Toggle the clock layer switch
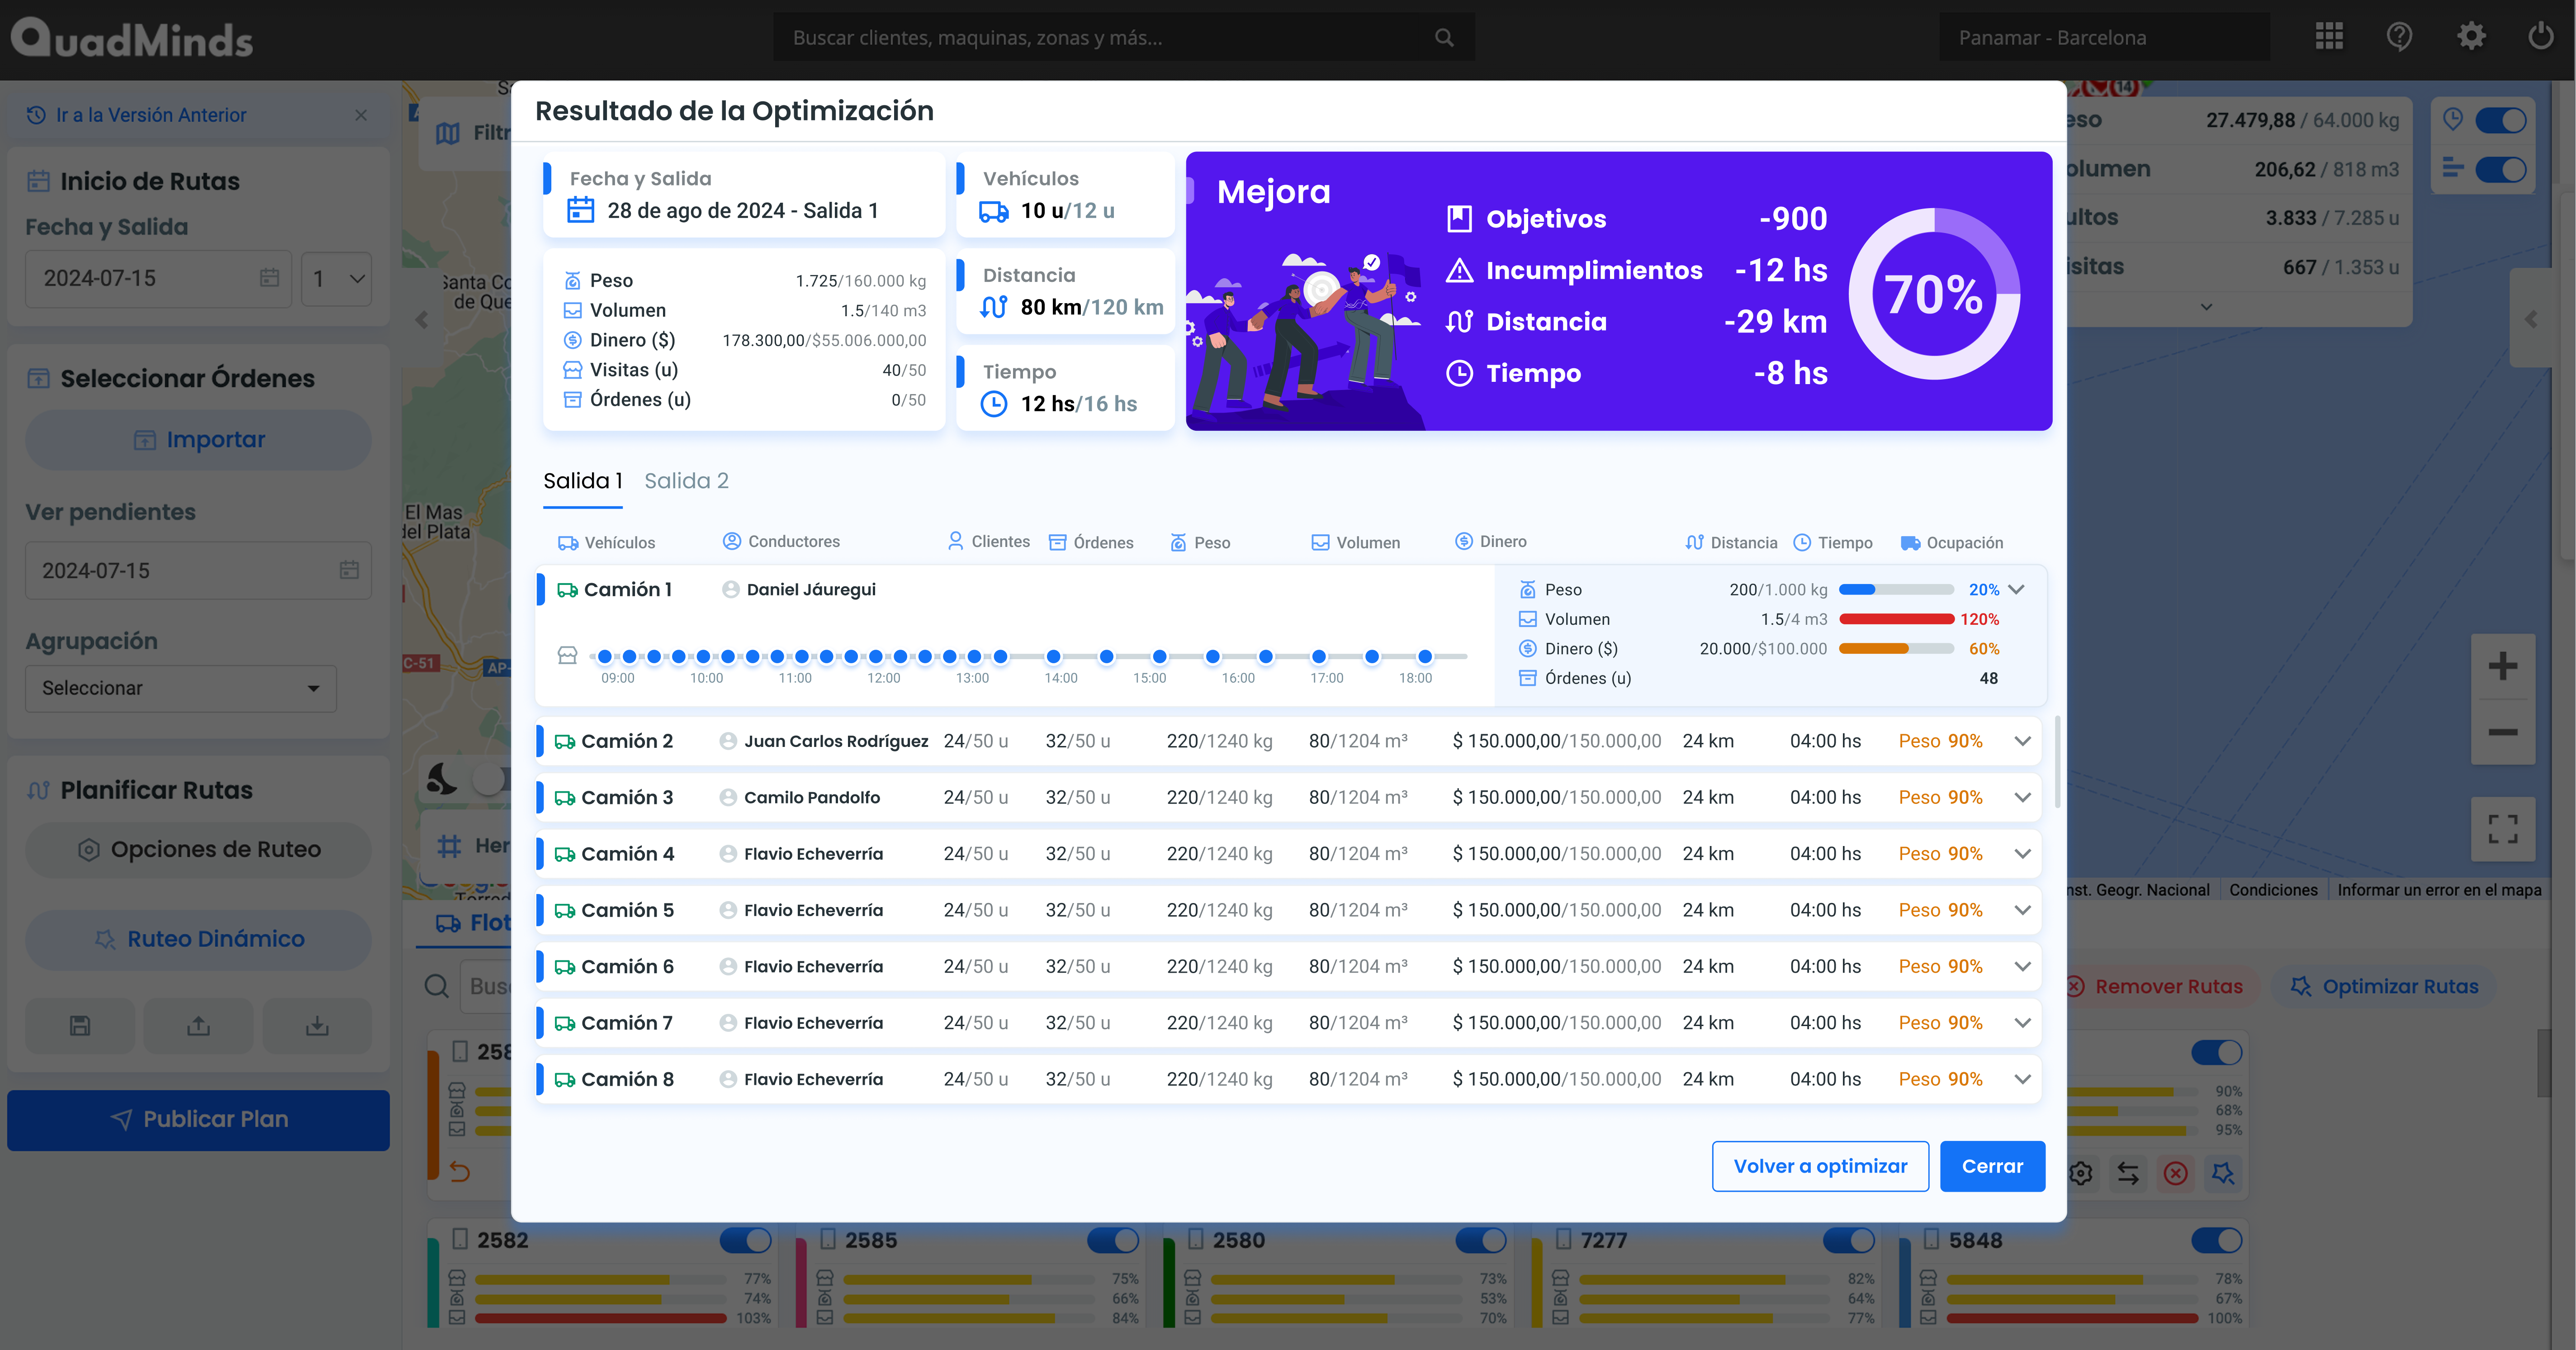The image size is (2576, 1350). pos(2500,120)
